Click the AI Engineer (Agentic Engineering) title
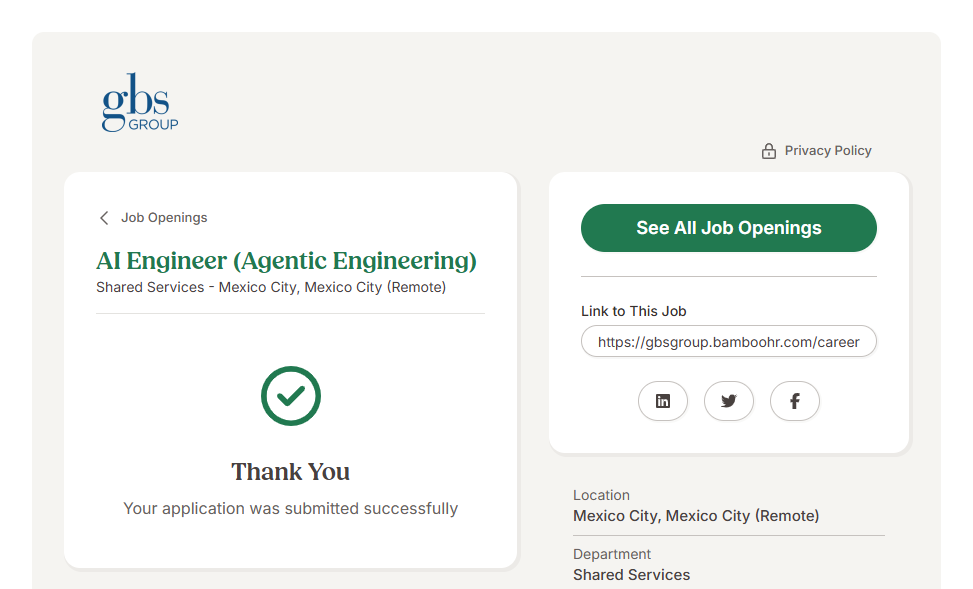 point(286,261)
